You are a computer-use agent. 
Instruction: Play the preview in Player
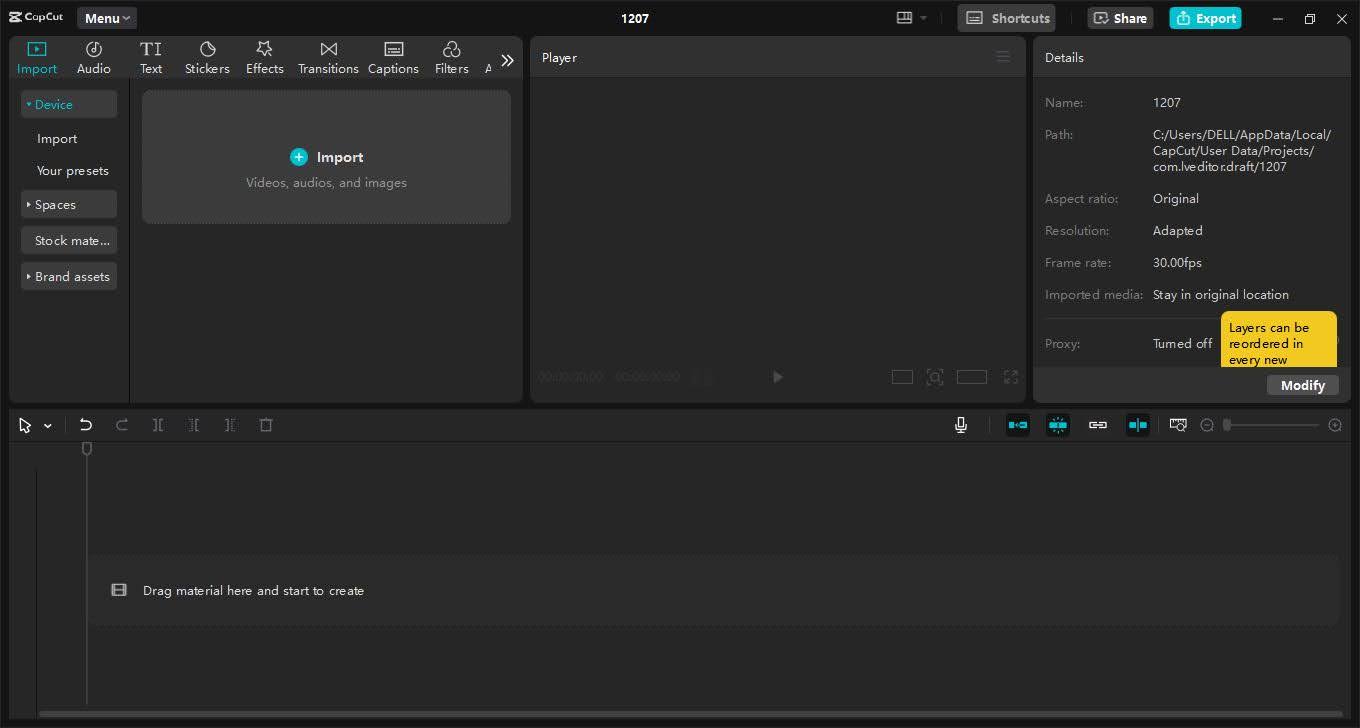coord(777,377)
